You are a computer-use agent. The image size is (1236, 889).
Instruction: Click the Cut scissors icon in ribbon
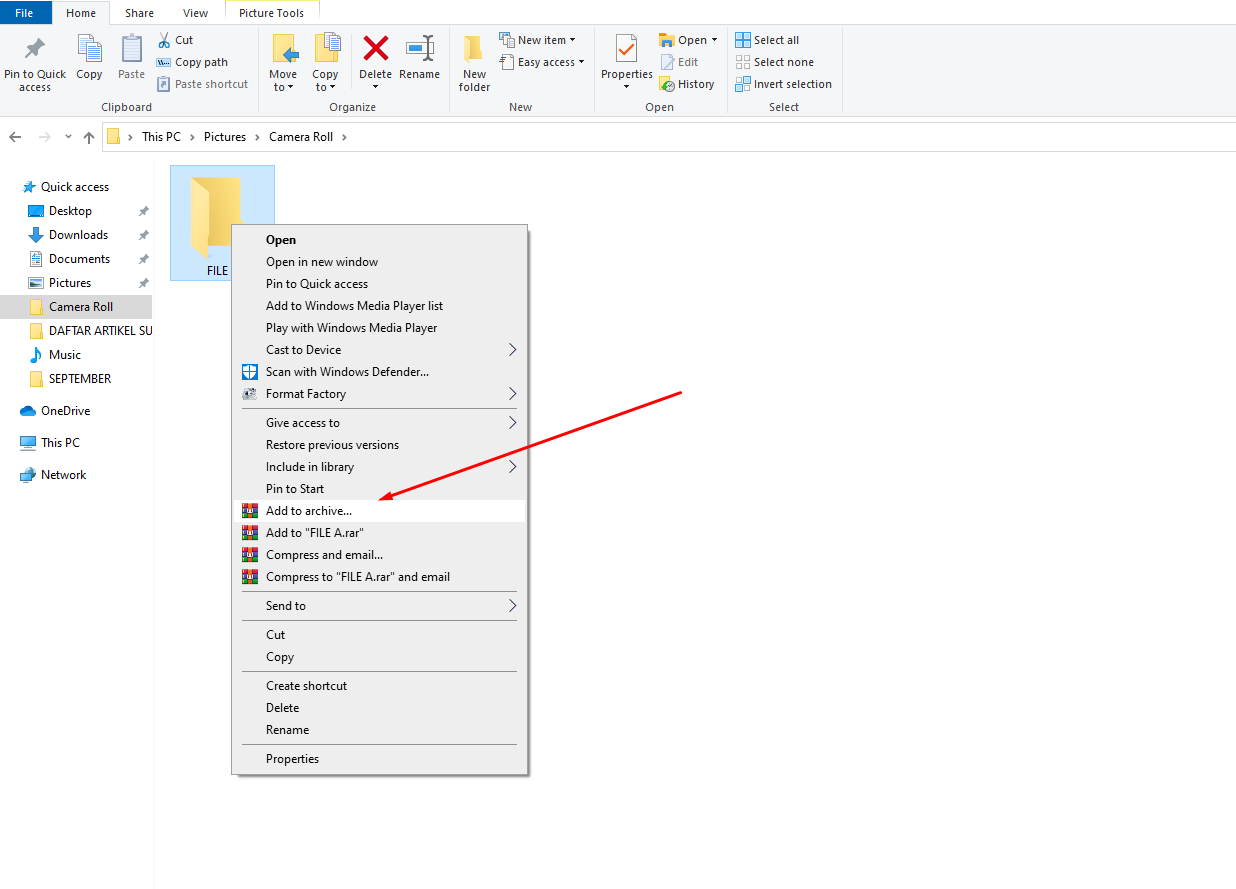point(165,40)
